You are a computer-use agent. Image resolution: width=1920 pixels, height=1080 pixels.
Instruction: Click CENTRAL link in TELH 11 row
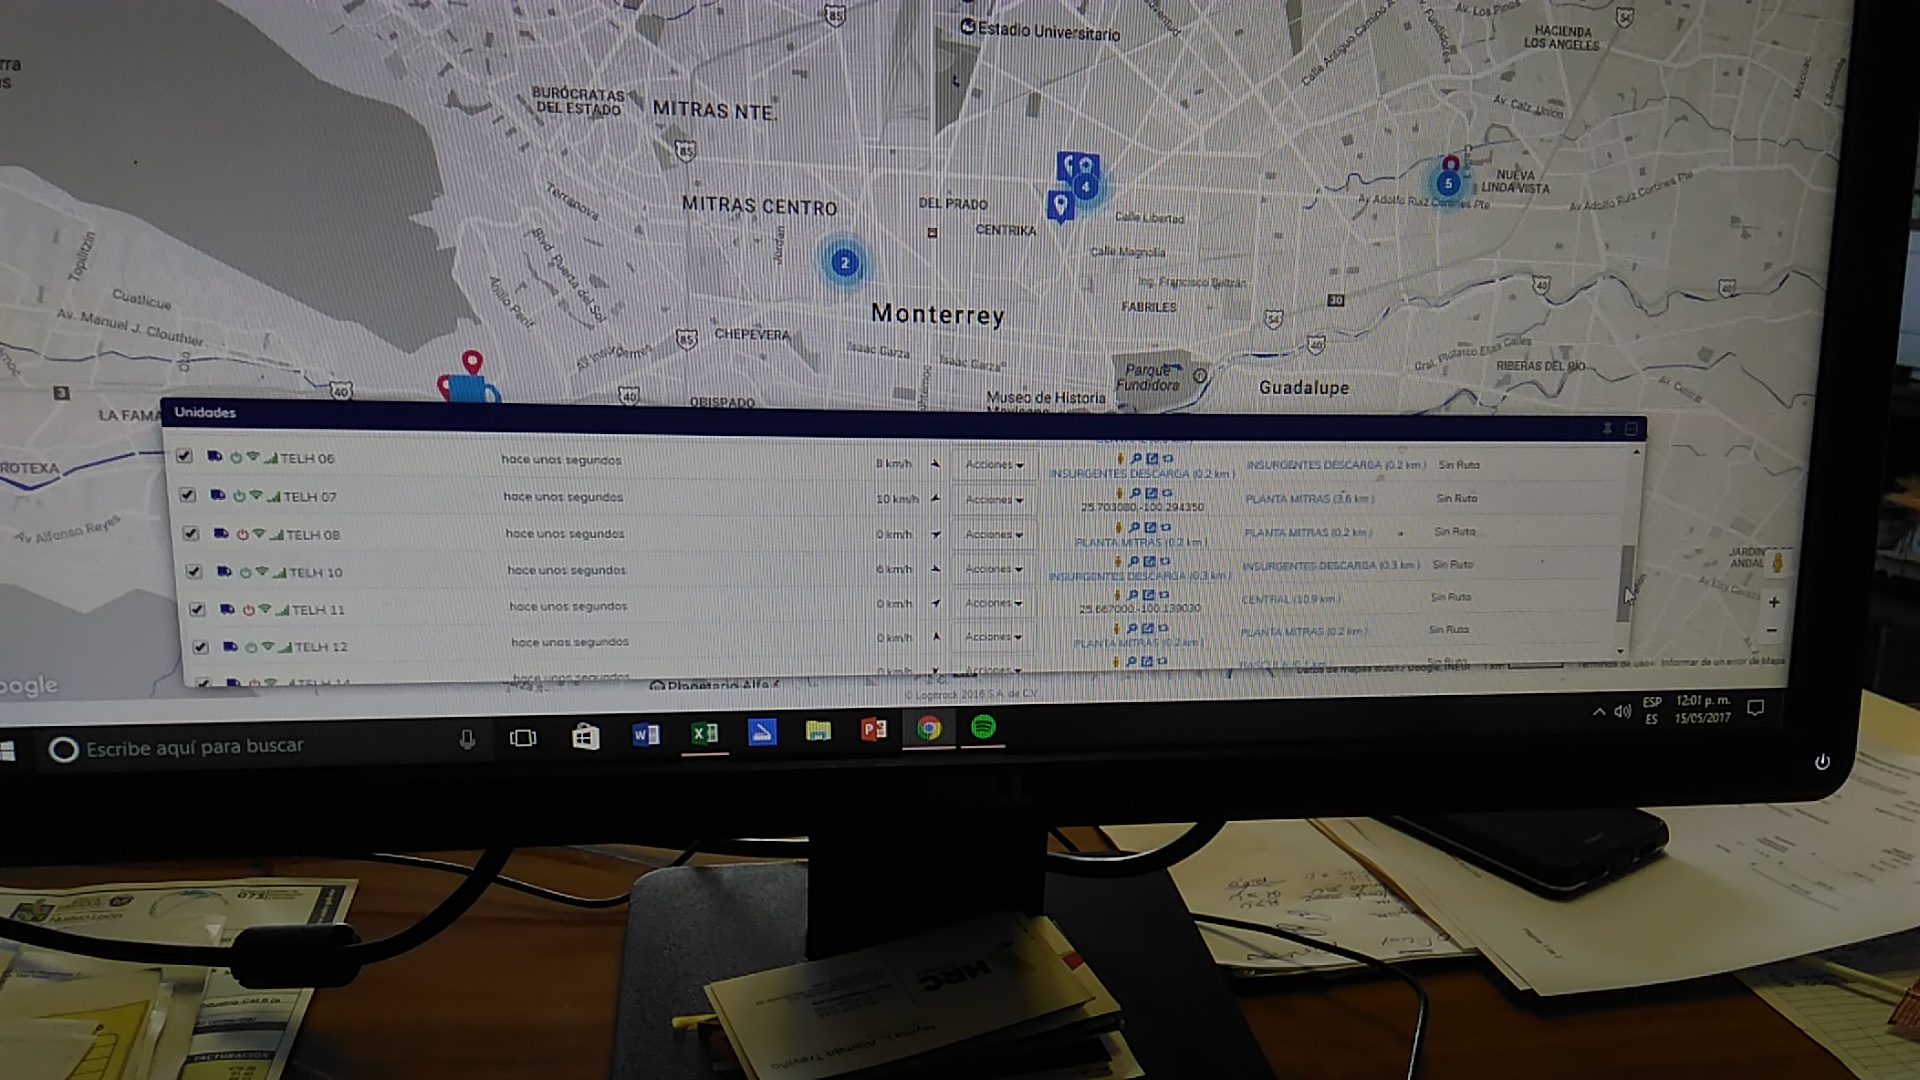tap(1288, 599)
